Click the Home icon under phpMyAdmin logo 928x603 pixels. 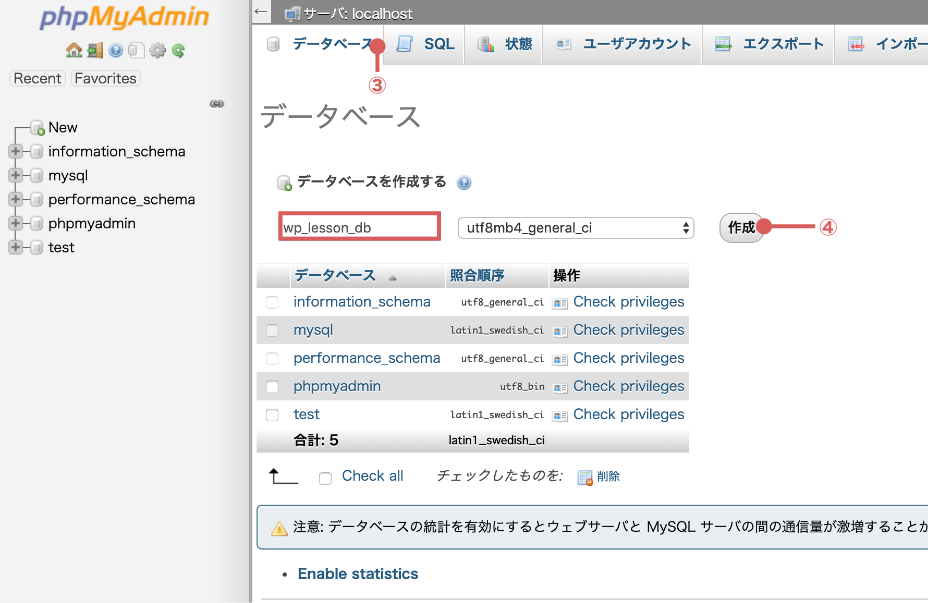[x=73, y=50]
